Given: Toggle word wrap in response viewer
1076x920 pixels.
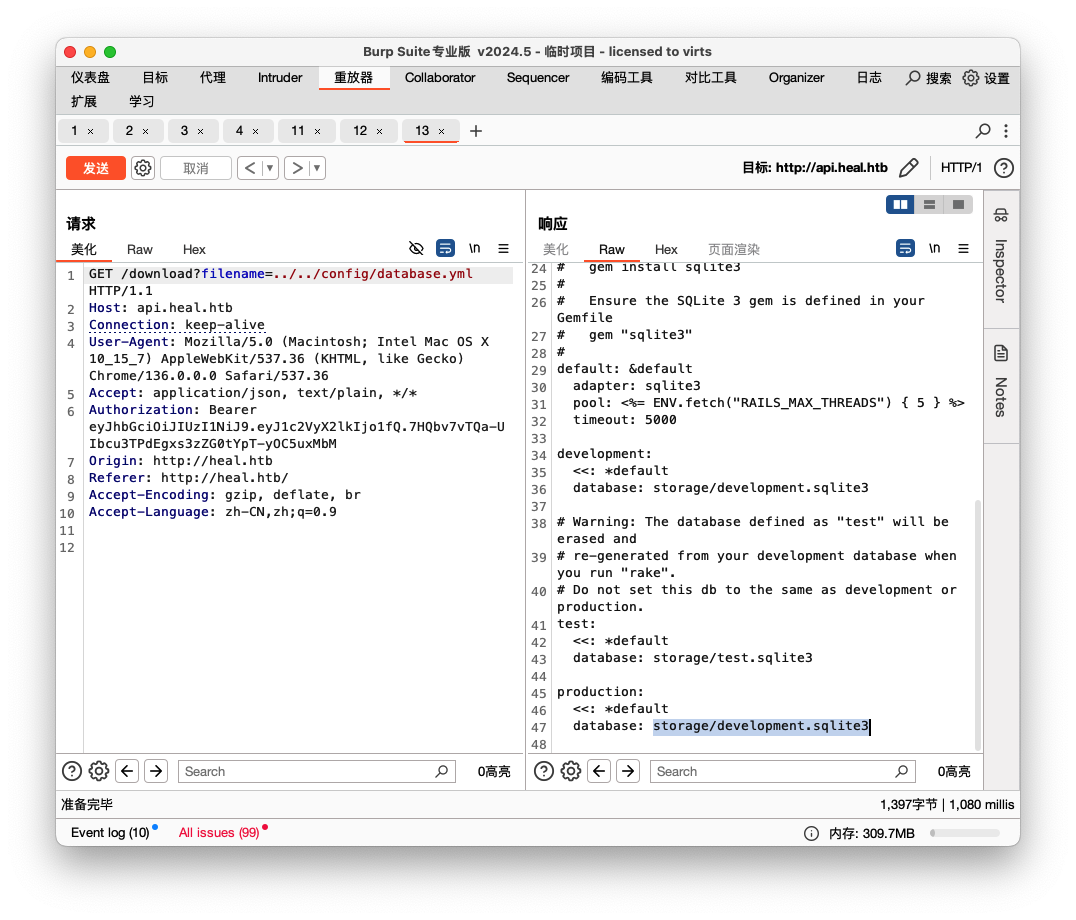Looking at the screenshot, I should 905,248.
